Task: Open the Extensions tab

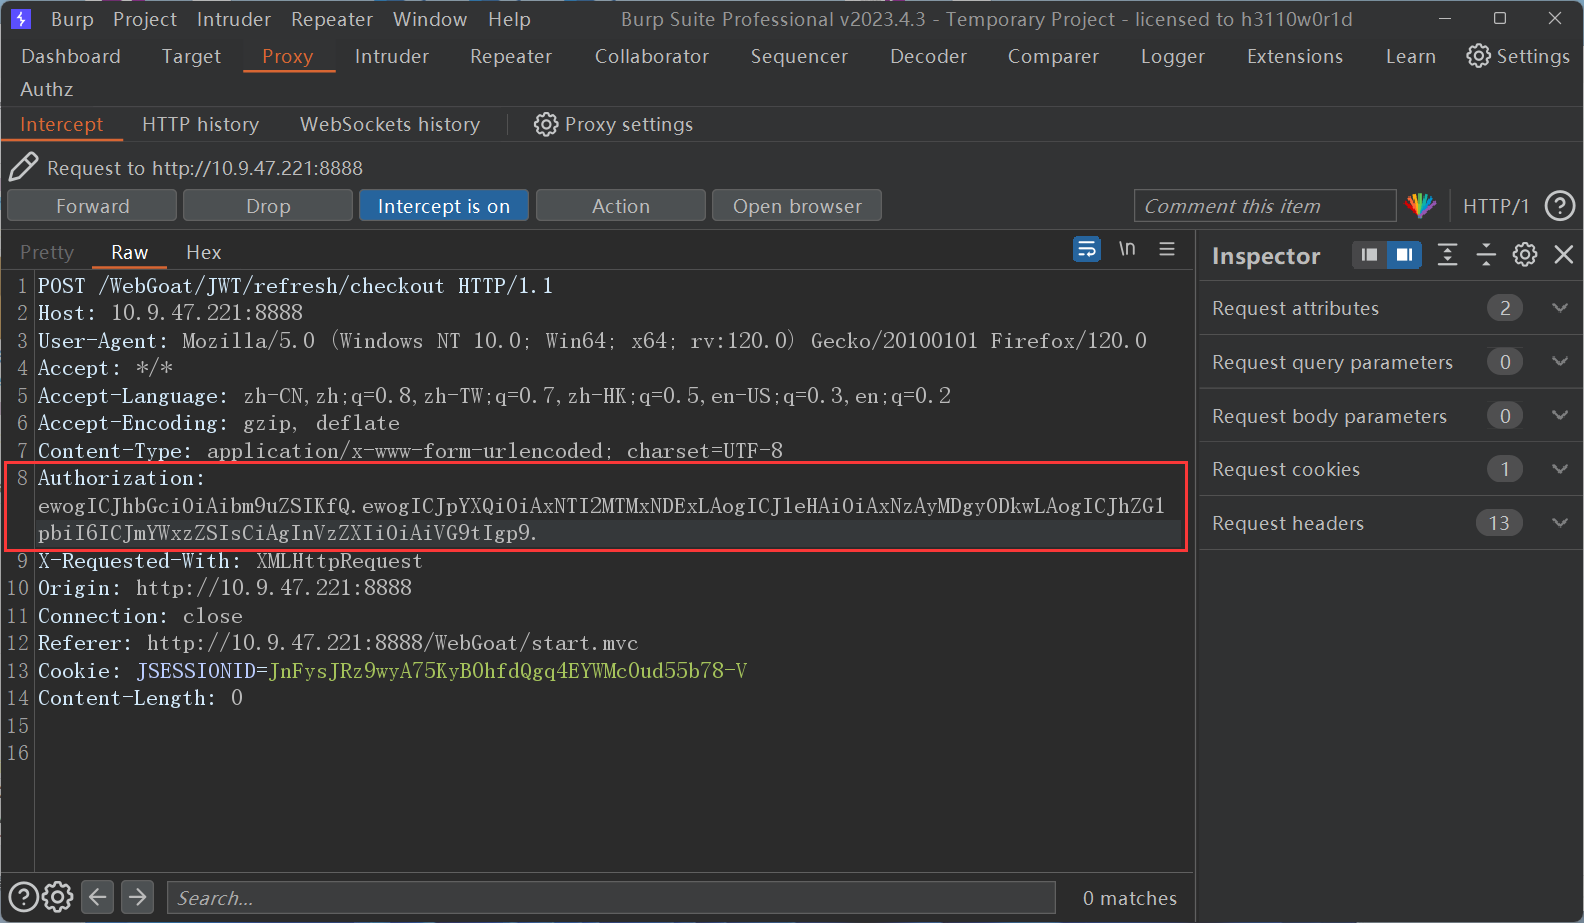Action: pyautogui.click(x=1295, y=56)
